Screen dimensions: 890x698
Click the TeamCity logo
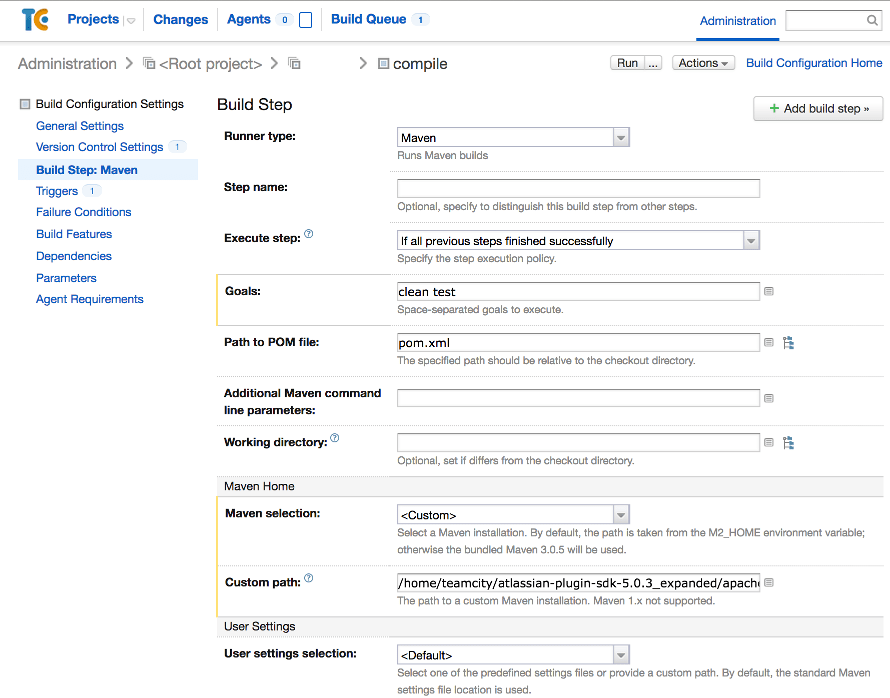35,20
